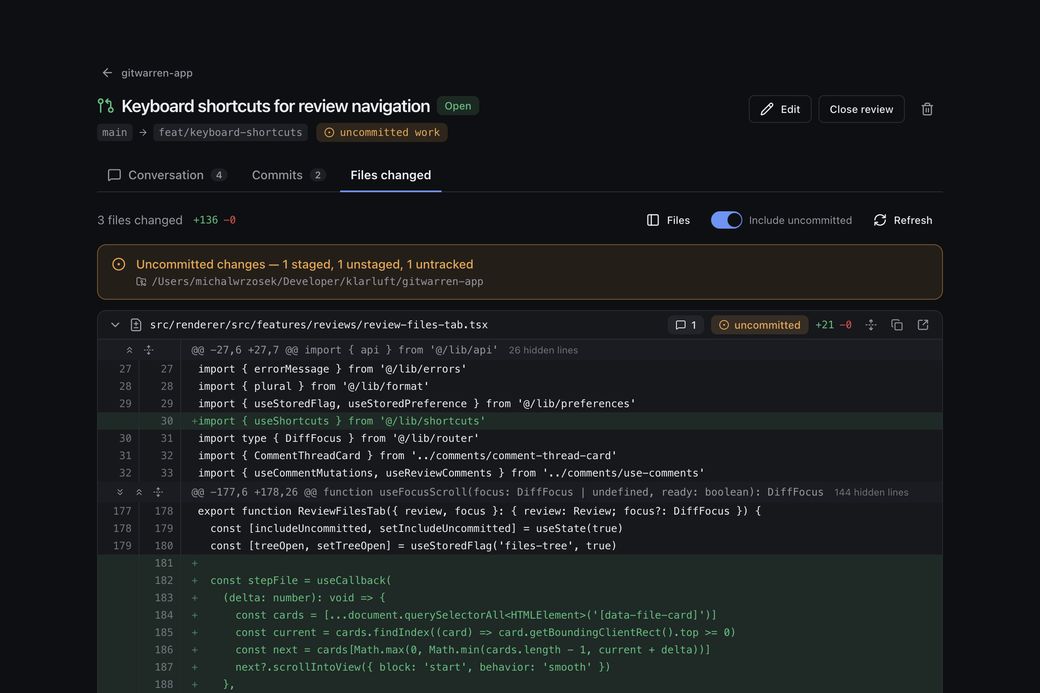This screenshot has height=693, width=1040.
Task: Click the pencil icon in Edit button
Action: (x=767, y=109)
